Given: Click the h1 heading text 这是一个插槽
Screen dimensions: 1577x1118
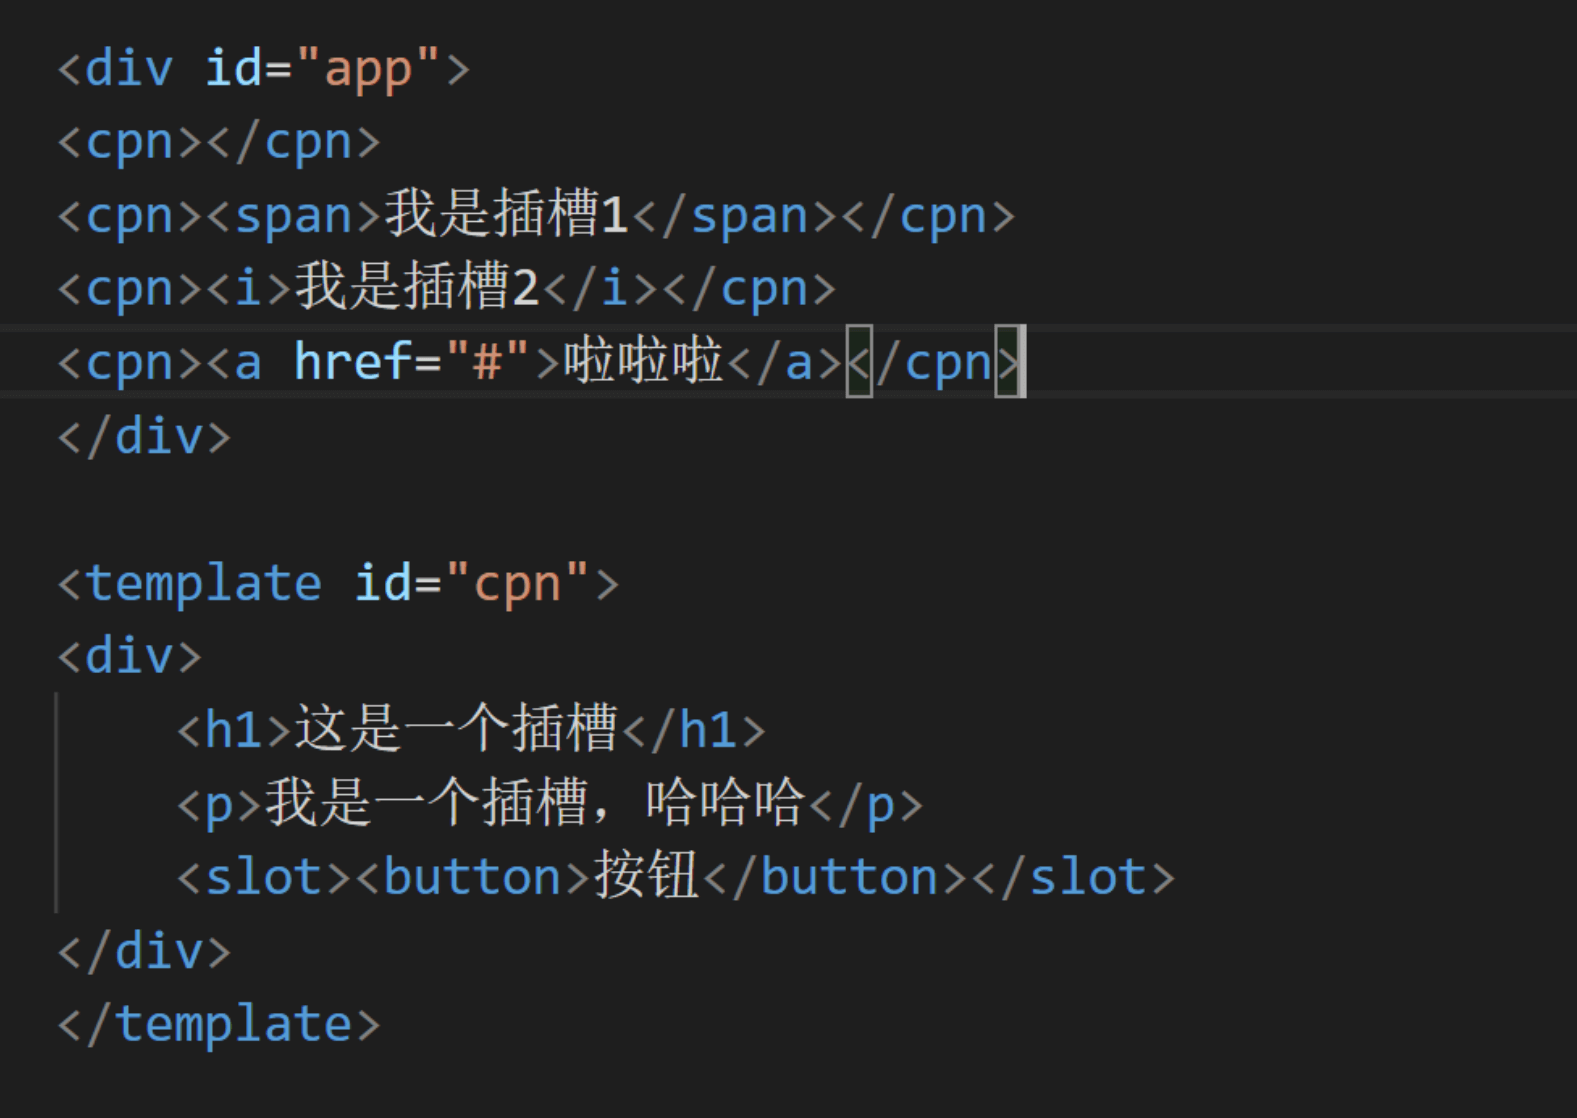Looking at the screenshot, I should coord(456,729).
